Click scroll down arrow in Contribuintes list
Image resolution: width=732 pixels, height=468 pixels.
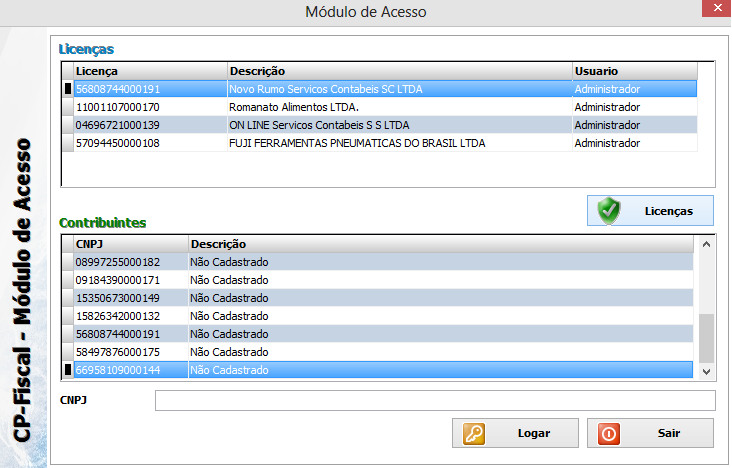tap(706, 372)
